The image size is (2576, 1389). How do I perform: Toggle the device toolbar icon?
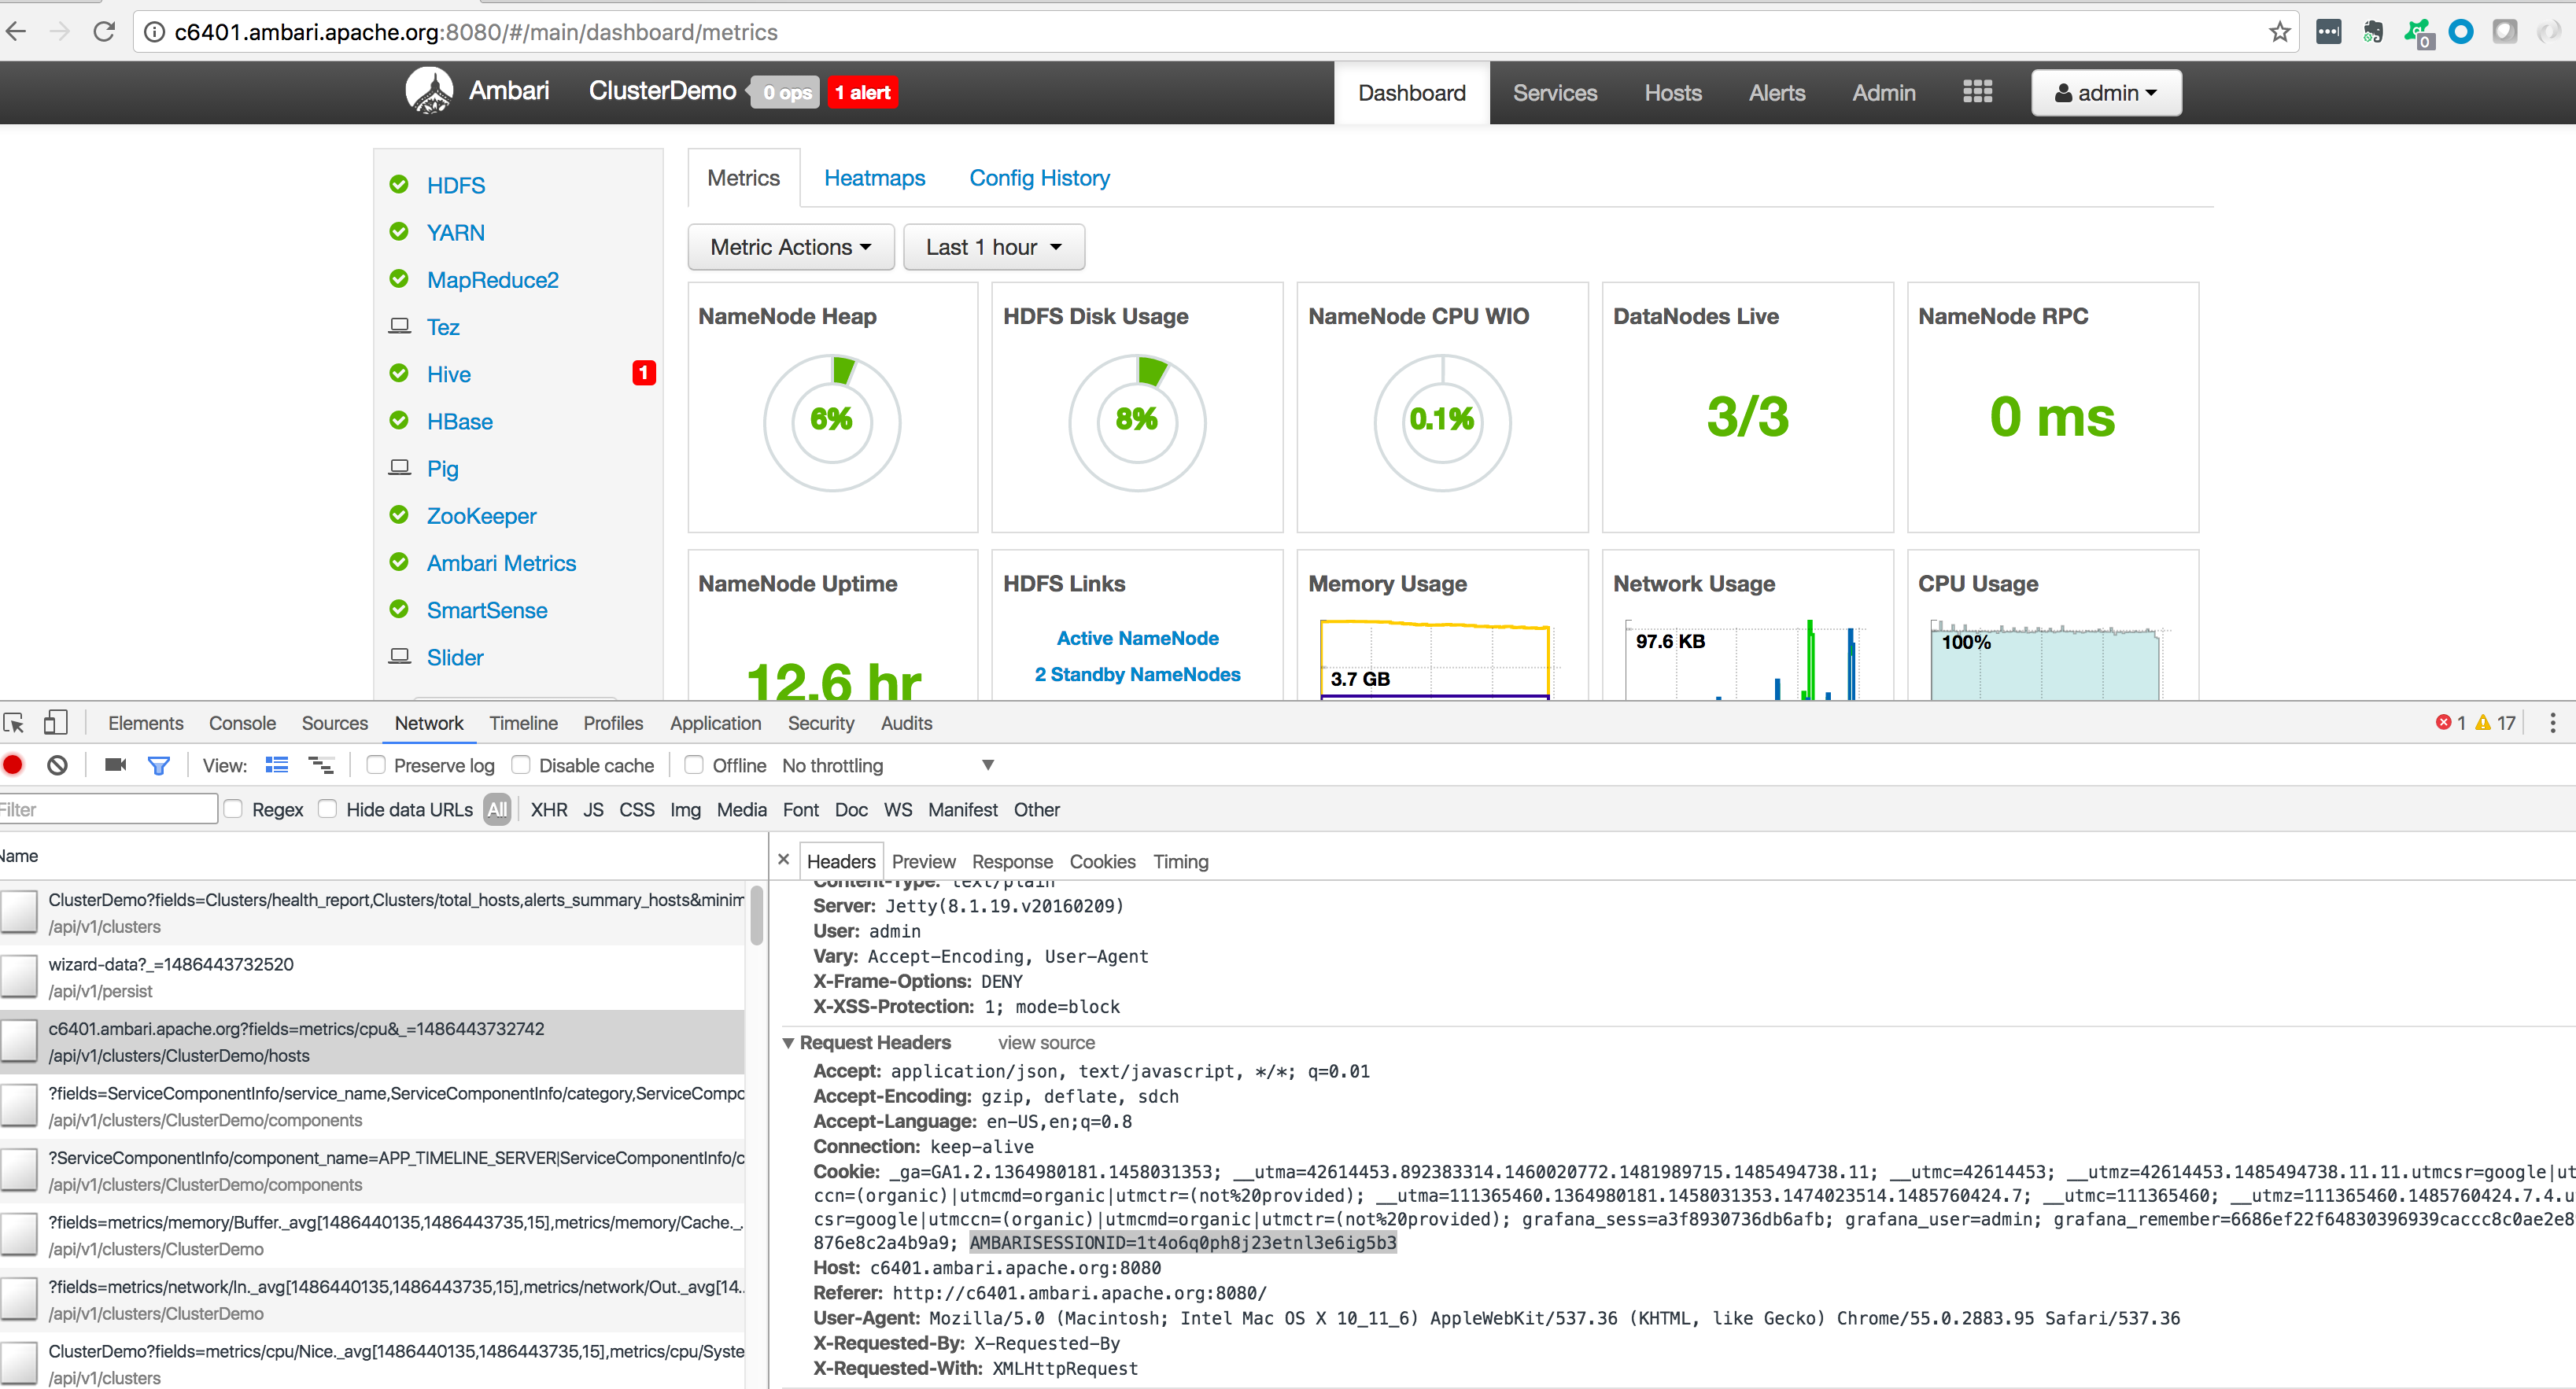pyautogui.click(x=56, y=723)
